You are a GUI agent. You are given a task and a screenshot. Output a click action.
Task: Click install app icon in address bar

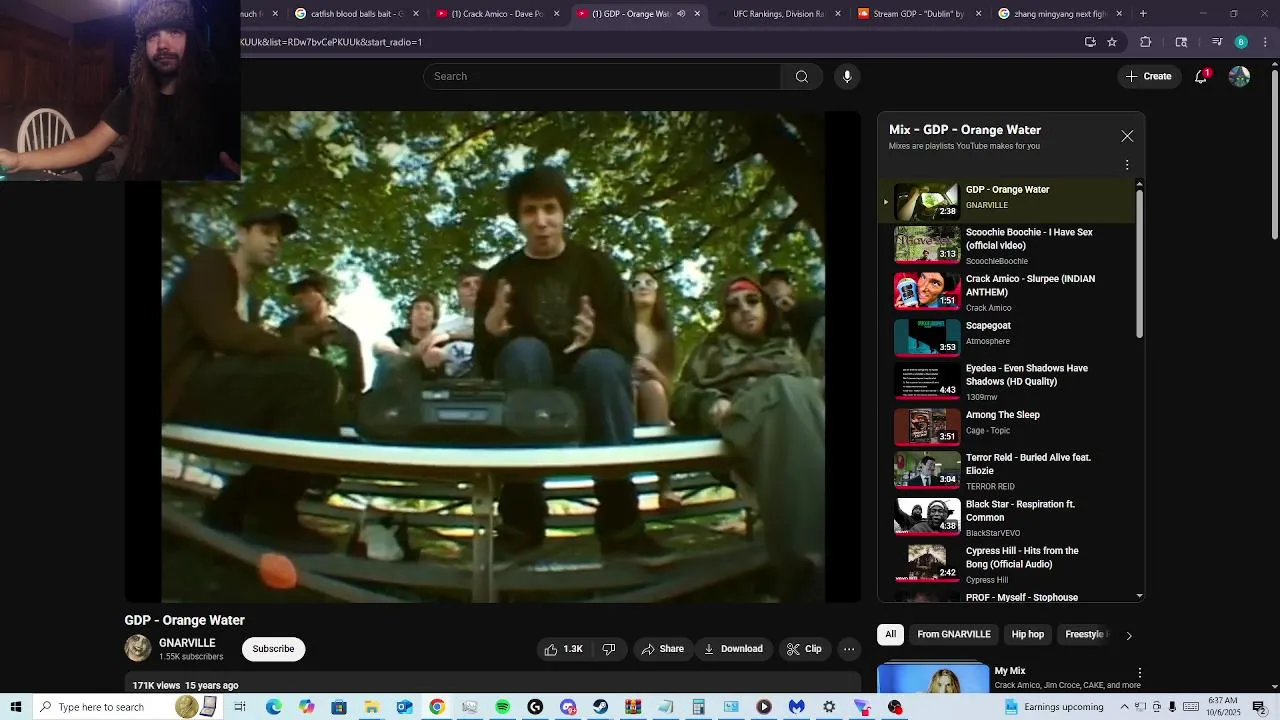tap(1090, 42)
